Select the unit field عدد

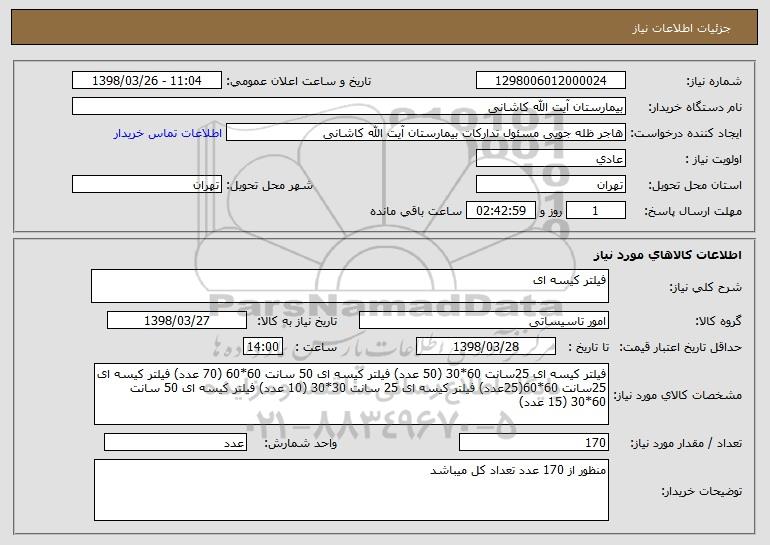click(175, 442)
